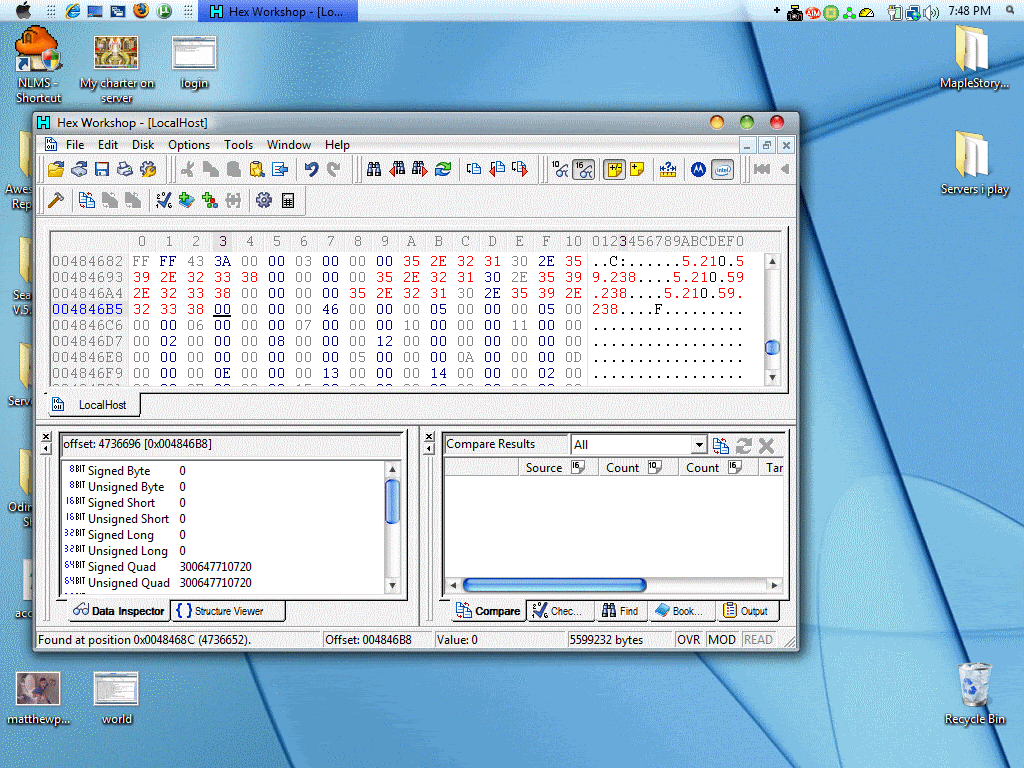Toggle the yellow plus note icon
1024x768 pixels.
(637, 170)
